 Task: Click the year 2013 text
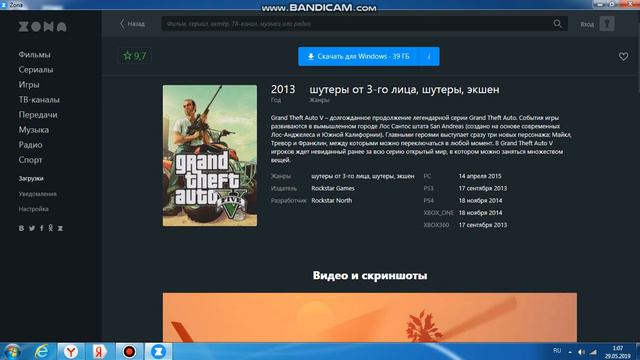tap(283, 89)
